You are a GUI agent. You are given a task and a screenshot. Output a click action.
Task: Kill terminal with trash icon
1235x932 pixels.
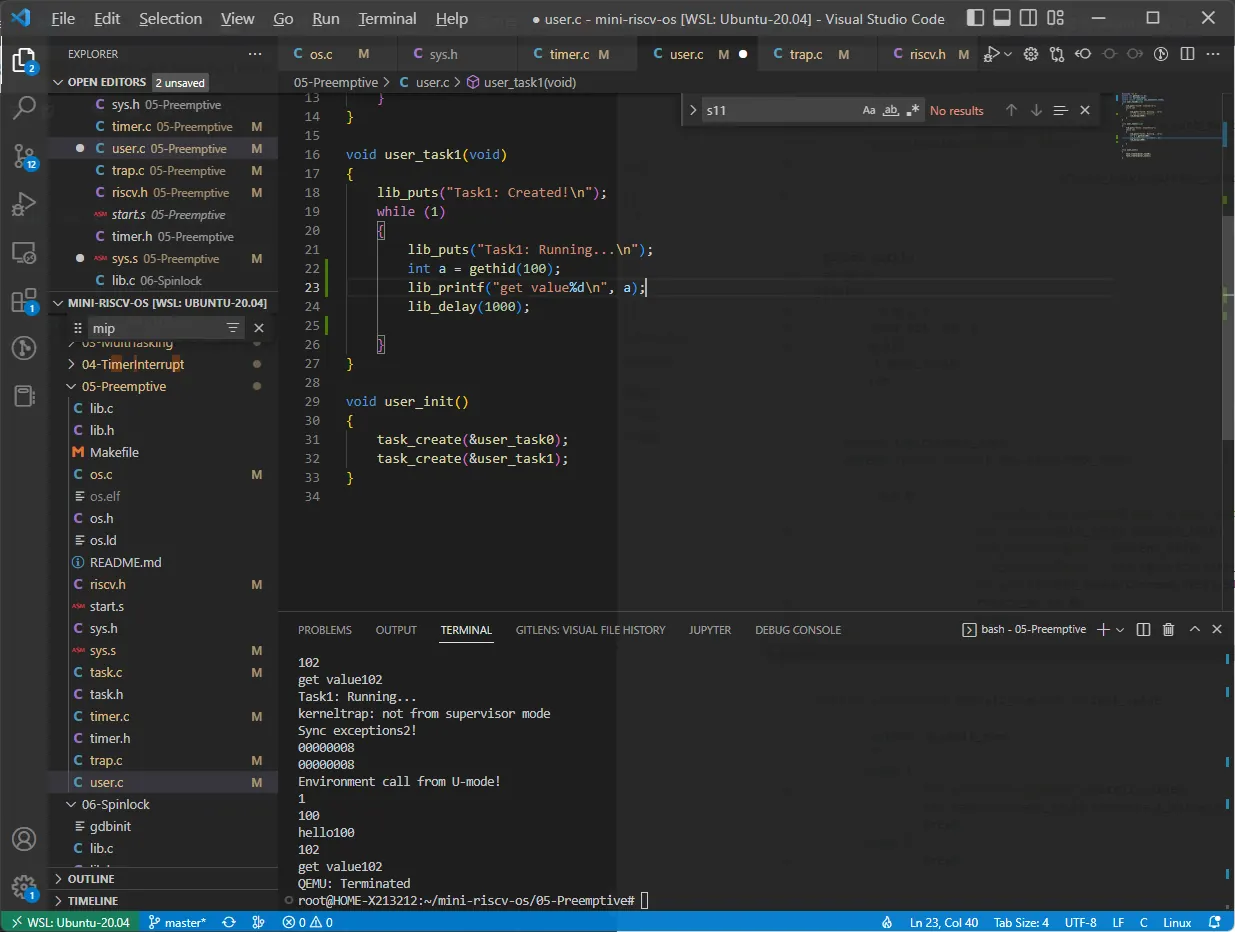[x=1169, y=630]
